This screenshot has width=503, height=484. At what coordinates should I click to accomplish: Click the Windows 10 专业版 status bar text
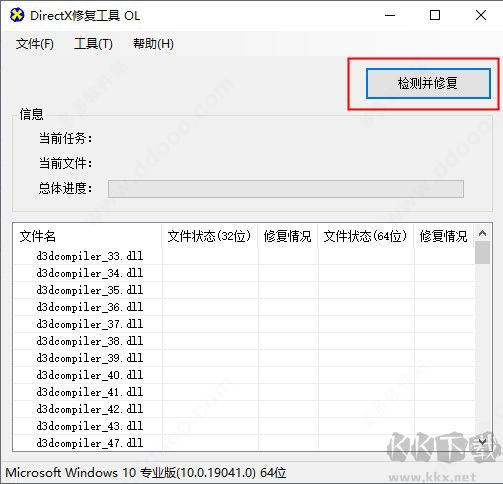(x=146, y=473)
